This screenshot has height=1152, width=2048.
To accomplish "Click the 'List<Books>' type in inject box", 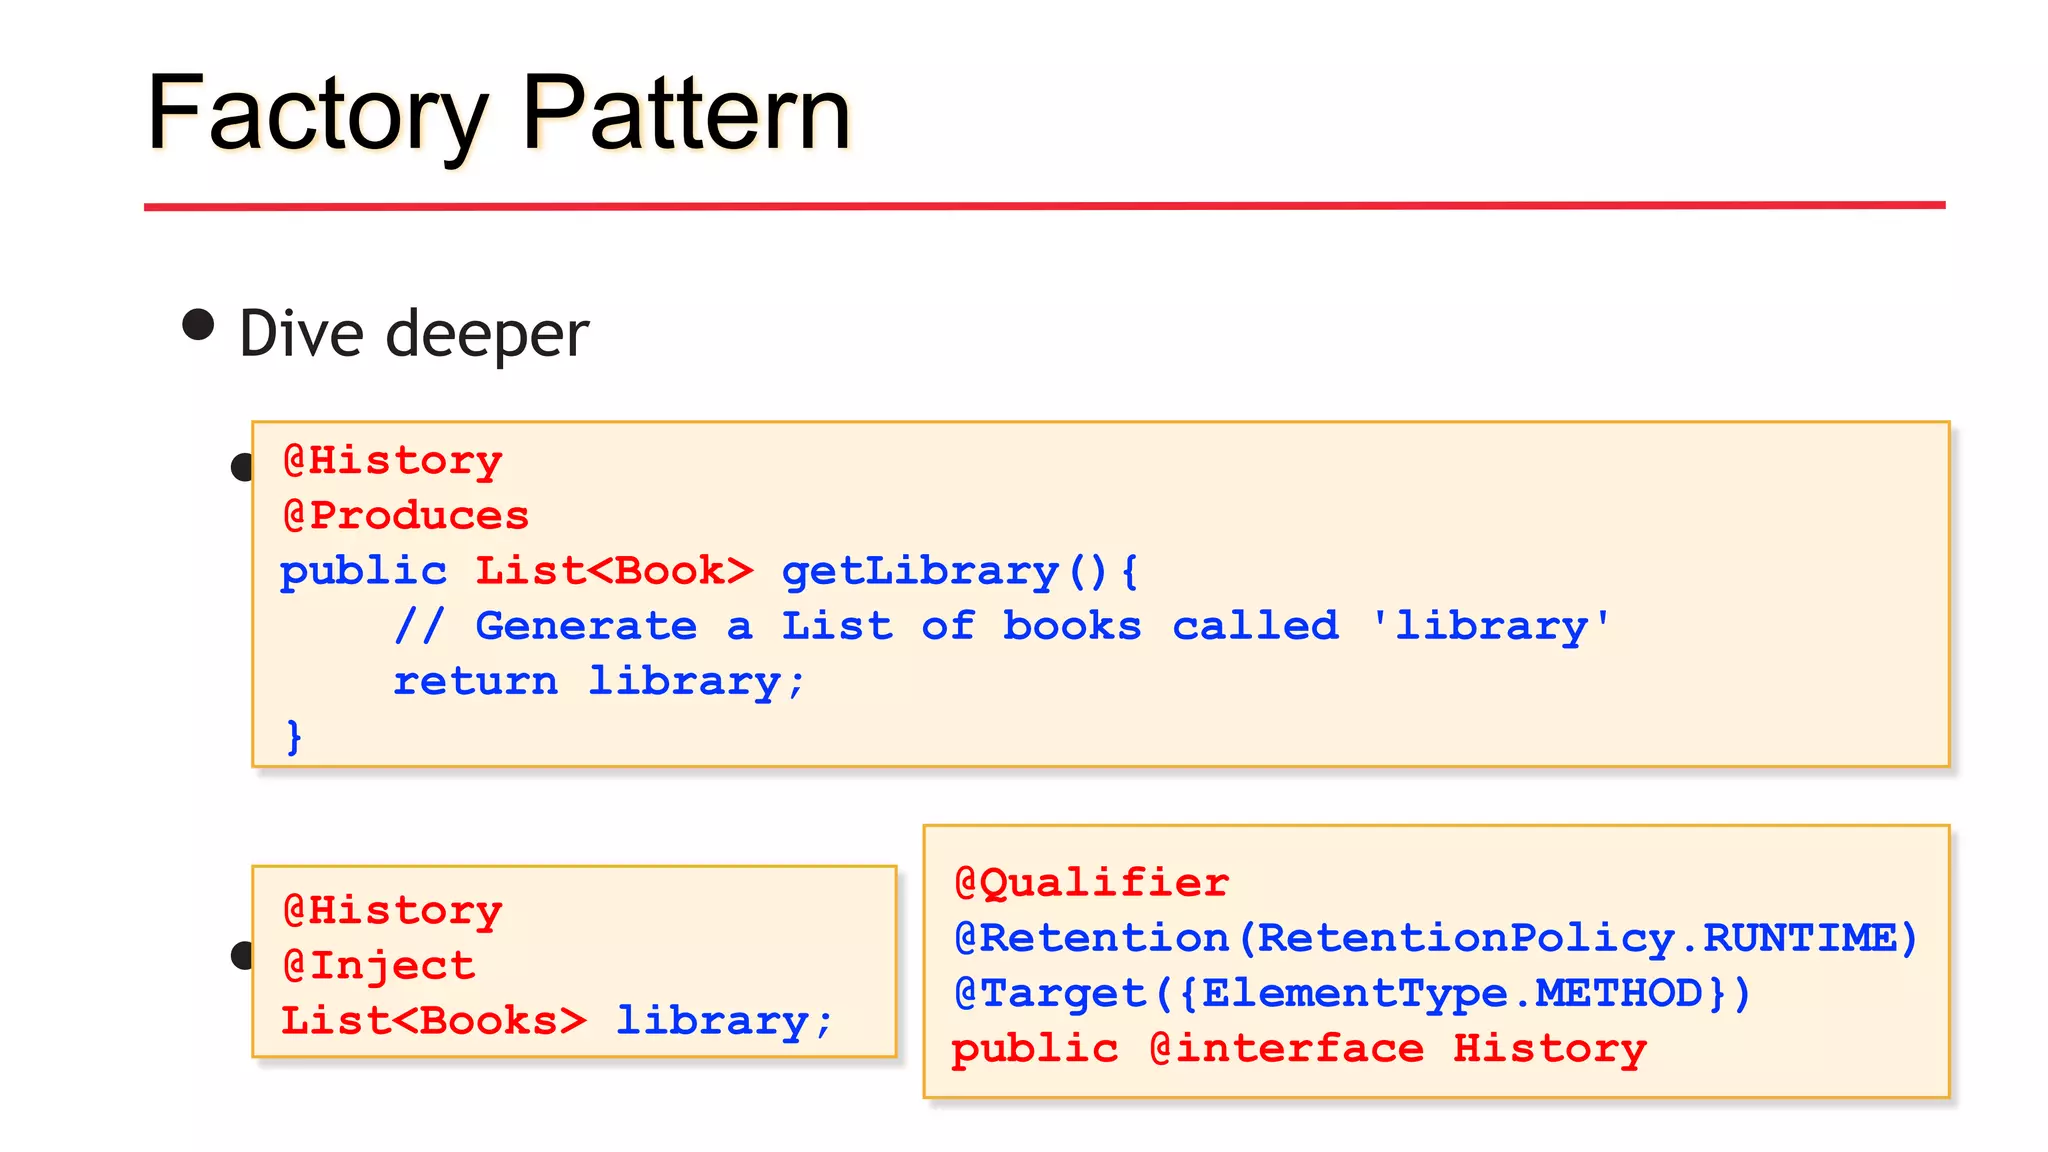I will 433,1021.
